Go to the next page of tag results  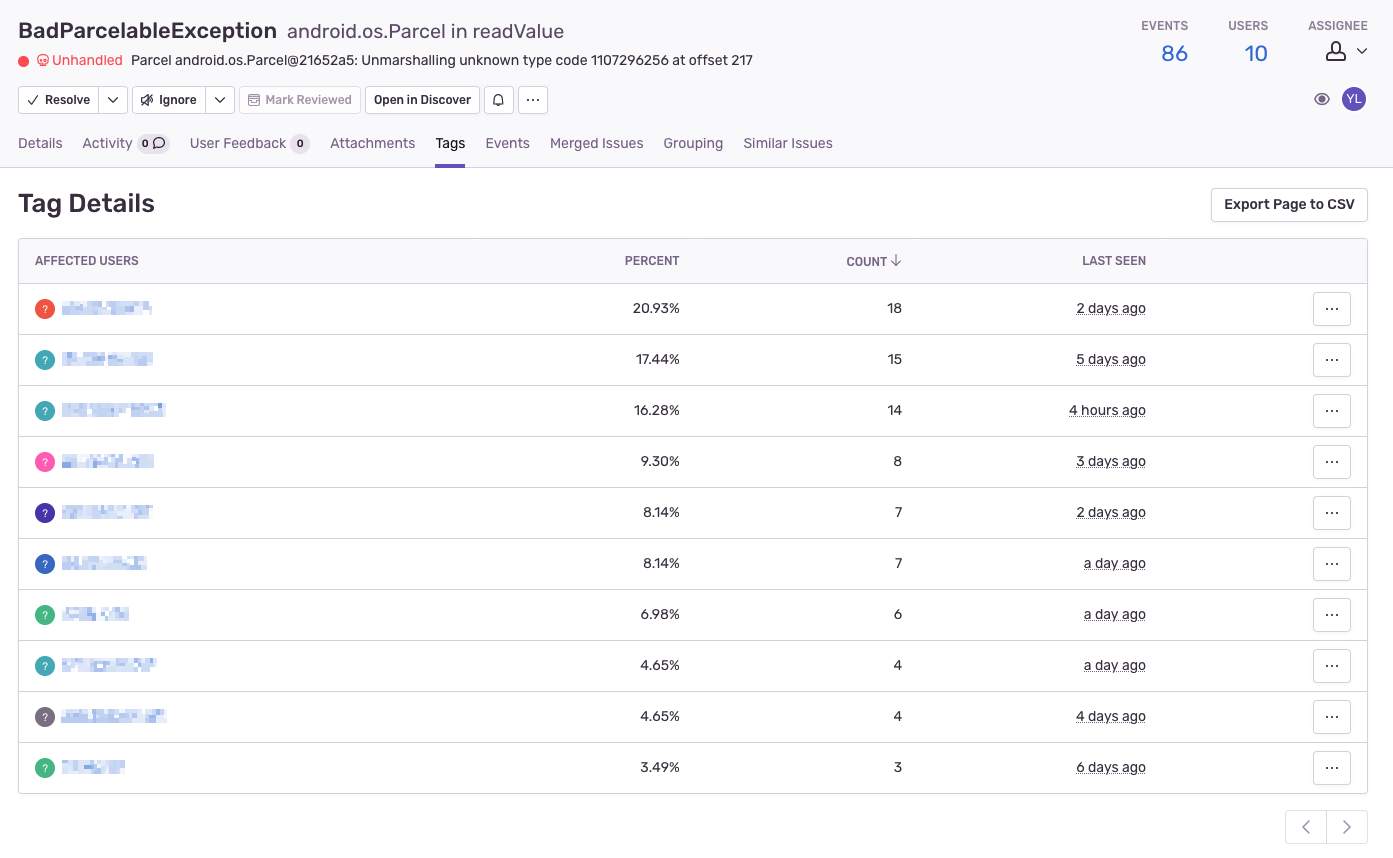click(1347, 827)
